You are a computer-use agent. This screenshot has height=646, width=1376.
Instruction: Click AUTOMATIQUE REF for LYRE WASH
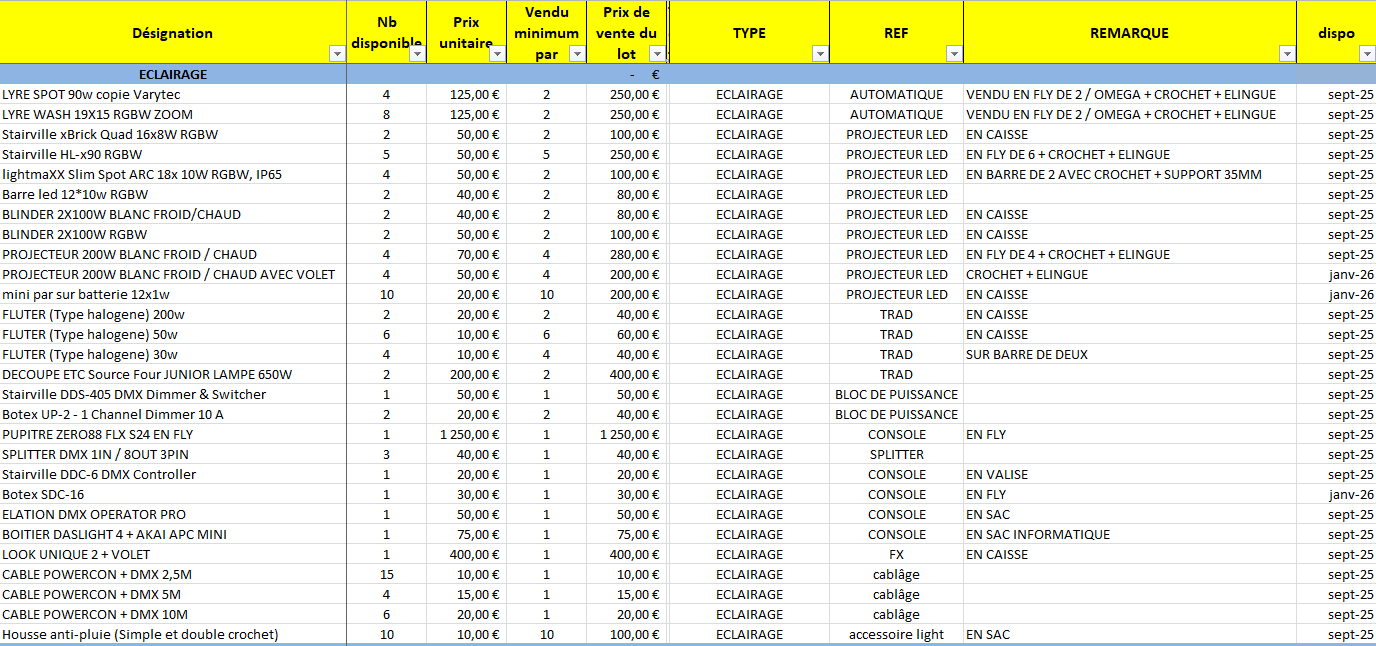[x=897, y=114]
